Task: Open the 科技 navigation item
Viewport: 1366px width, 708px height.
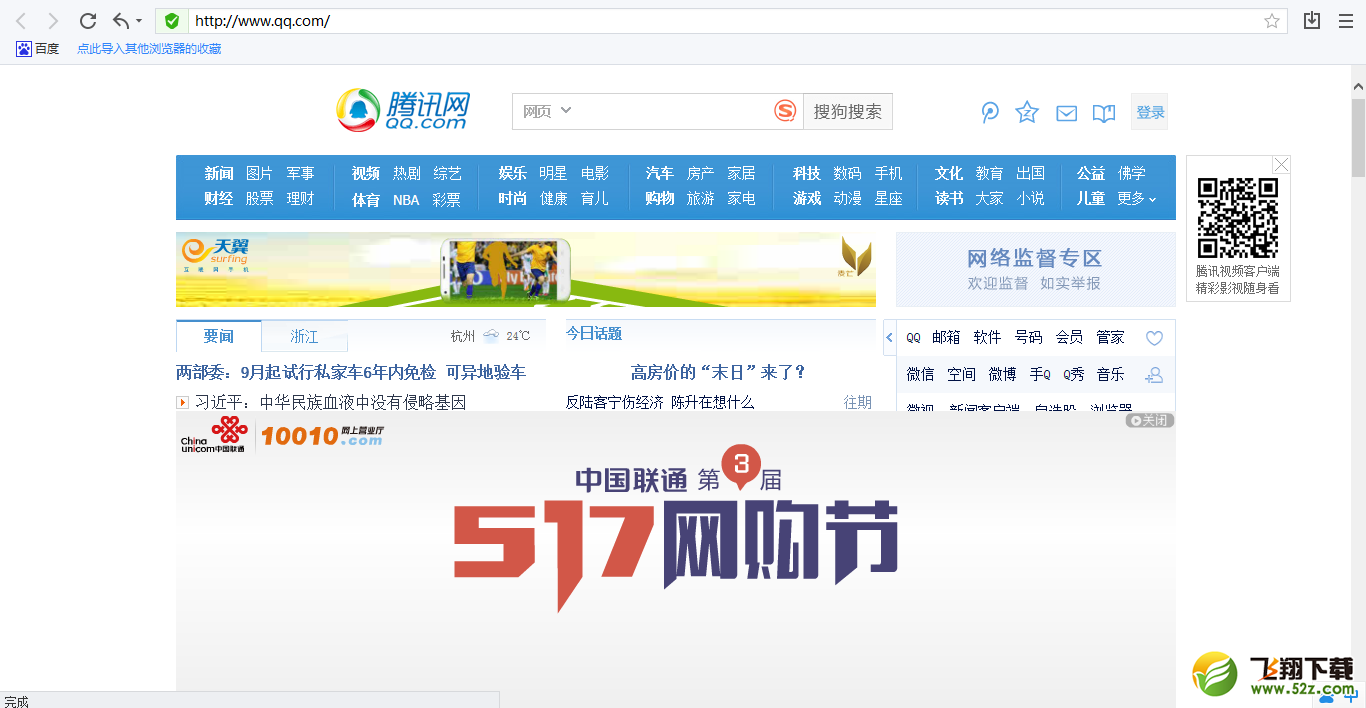Action: [x=807, y=173]
